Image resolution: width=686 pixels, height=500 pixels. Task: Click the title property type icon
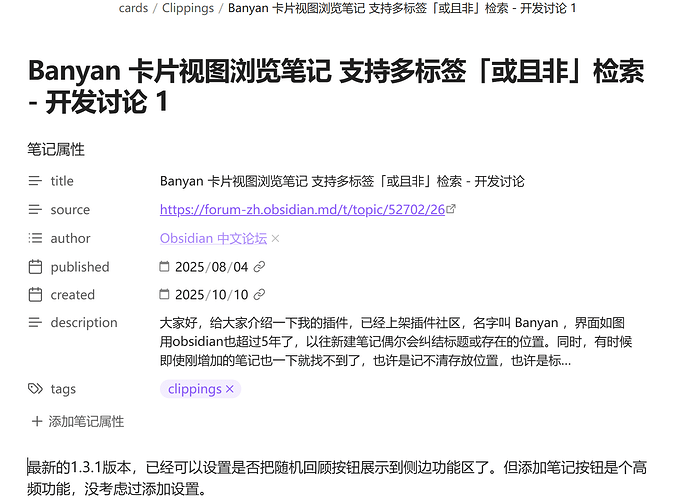pyautogui.click(x=36, y=181)
